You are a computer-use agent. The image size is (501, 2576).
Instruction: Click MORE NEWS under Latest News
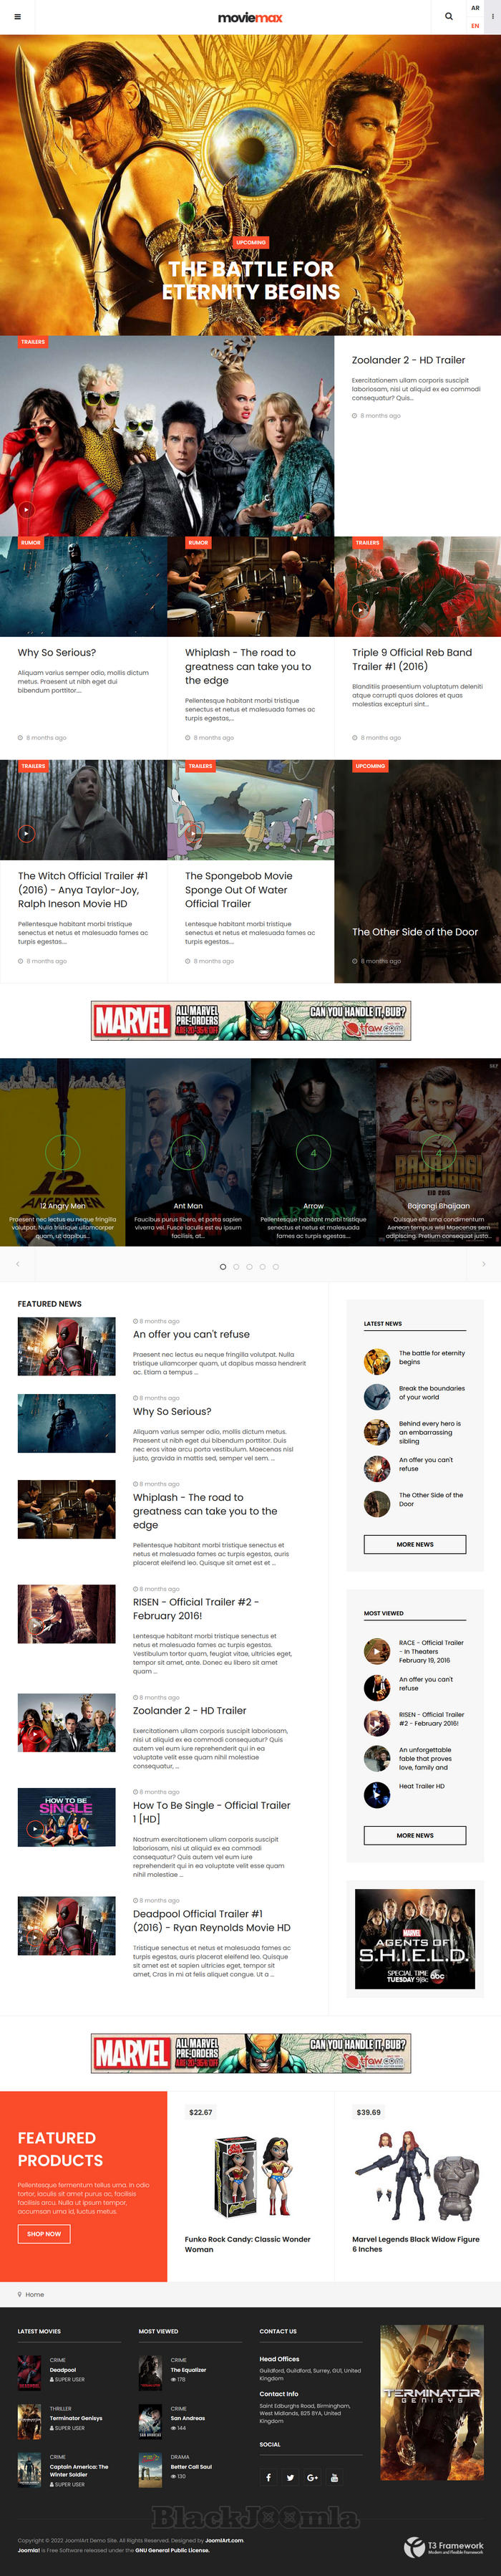click(414, 1544)
